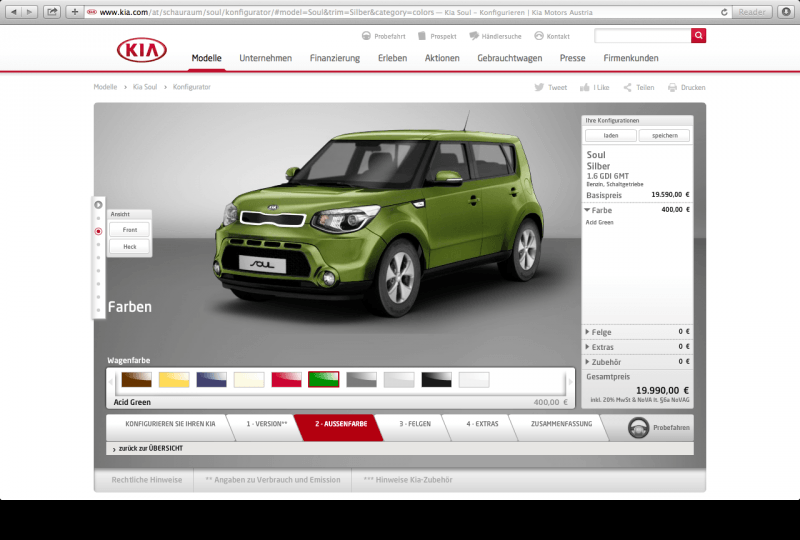Select the white color swatch
The image size is (800, 540).
(474, 379)
